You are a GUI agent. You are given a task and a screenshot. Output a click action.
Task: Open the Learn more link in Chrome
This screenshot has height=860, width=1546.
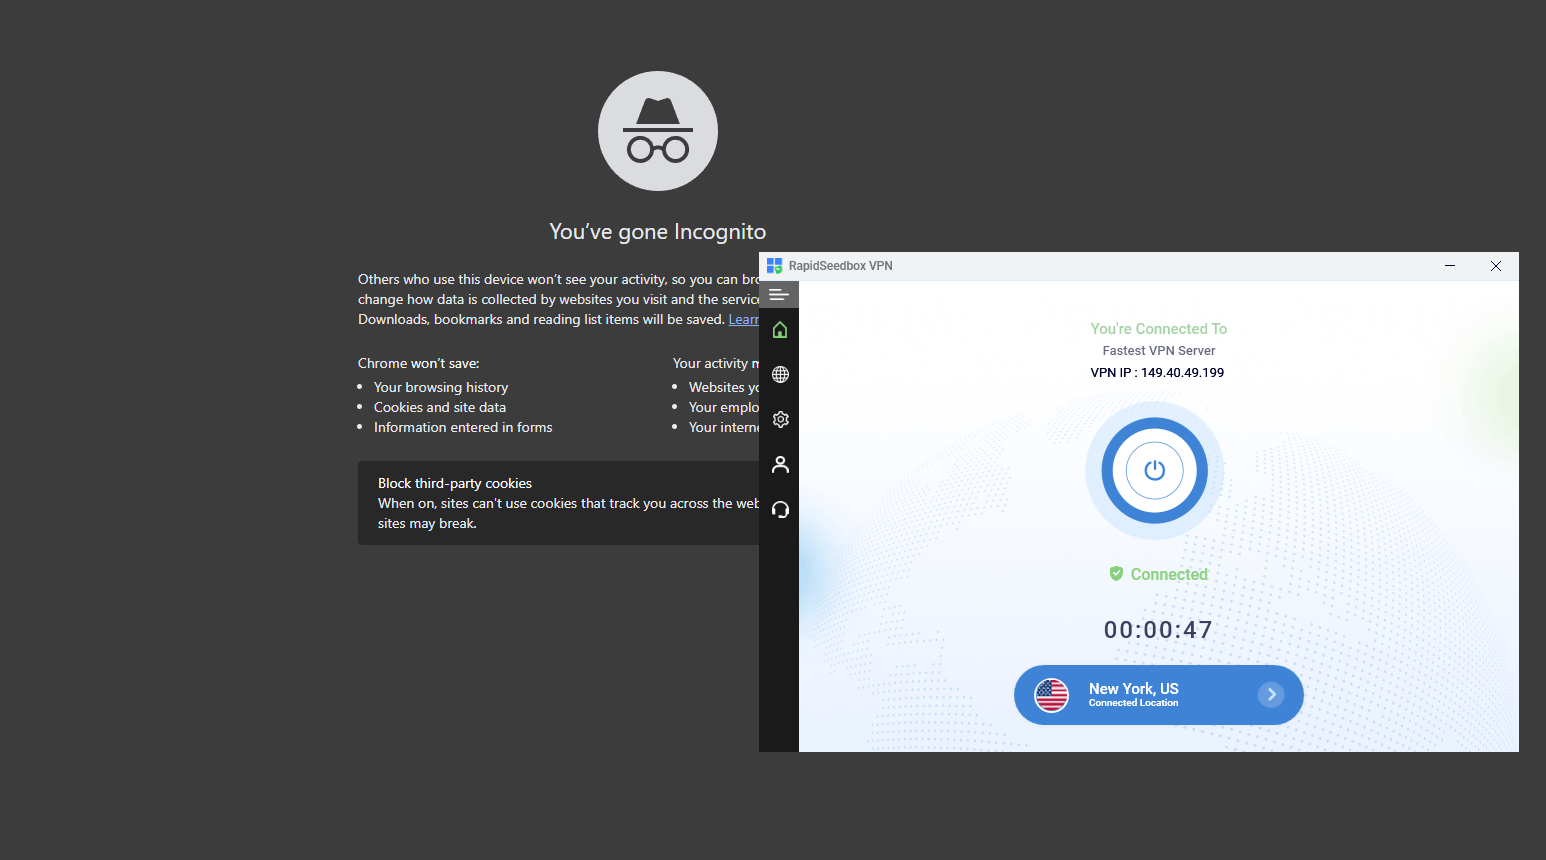pyautogui.click(x=743, y=319)
